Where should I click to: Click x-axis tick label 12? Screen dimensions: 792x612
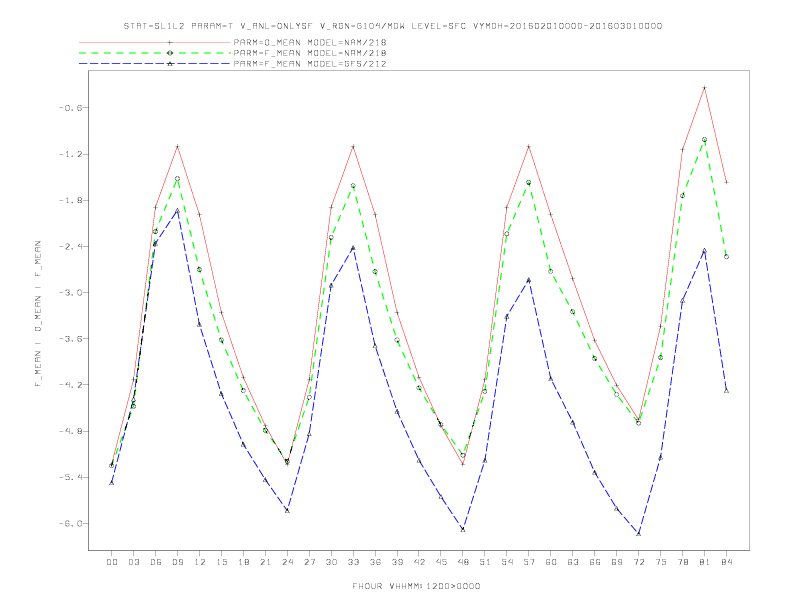200,562
